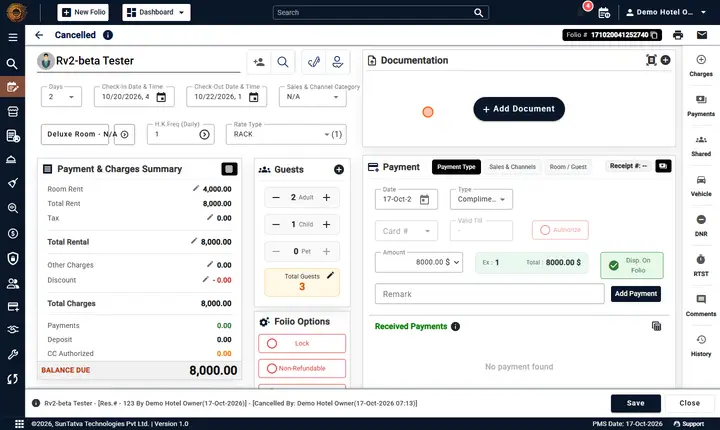720x430 pixels.
Task: Open the Demo Hotel user menu
Action: [666, 12]
